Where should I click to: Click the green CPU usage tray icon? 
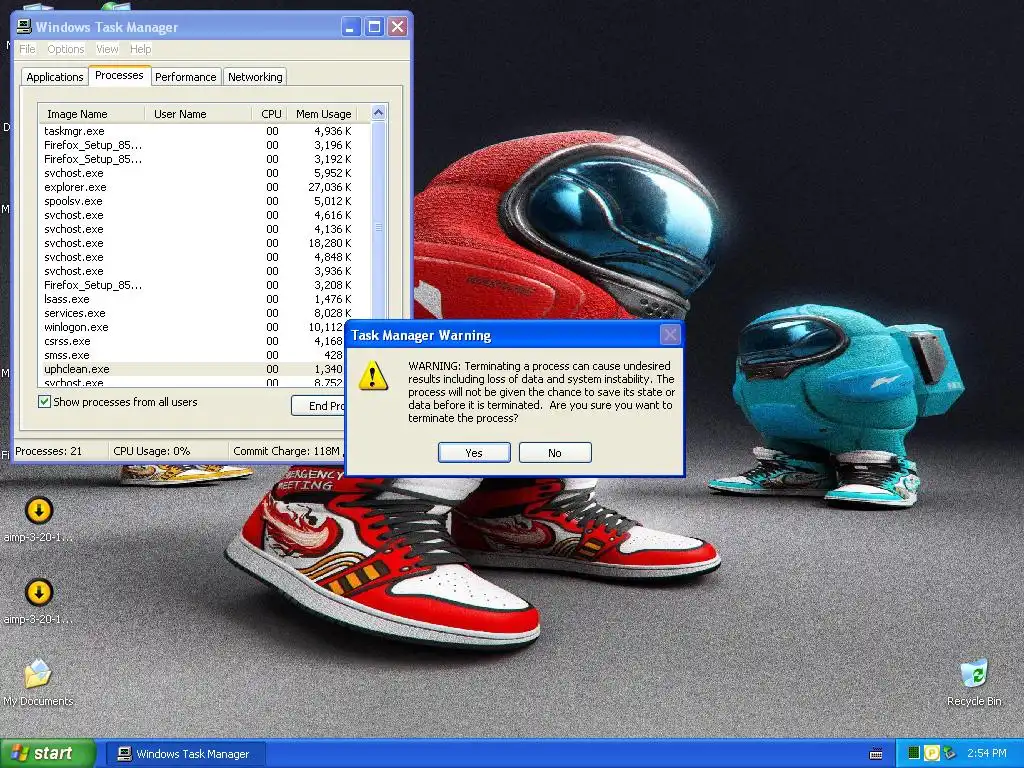(914, 753)
